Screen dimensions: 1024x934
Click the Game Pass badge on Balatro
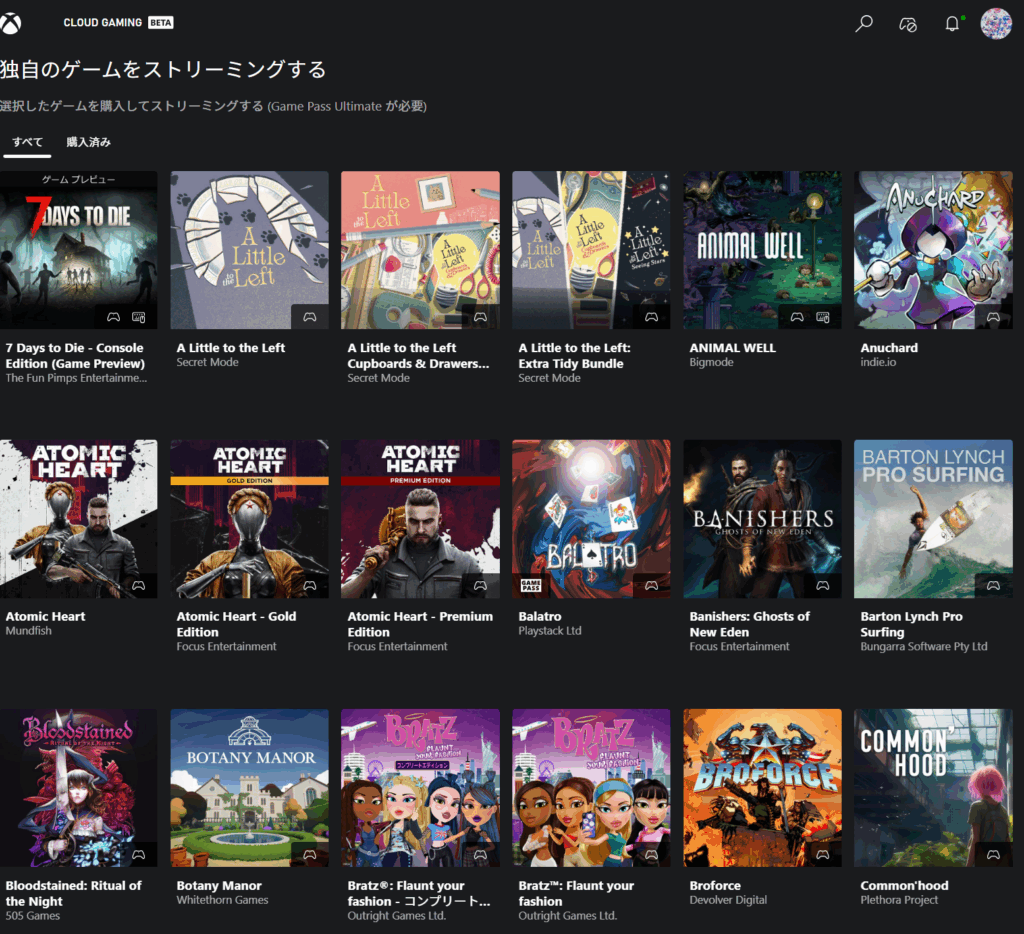(x=531, y=585)
